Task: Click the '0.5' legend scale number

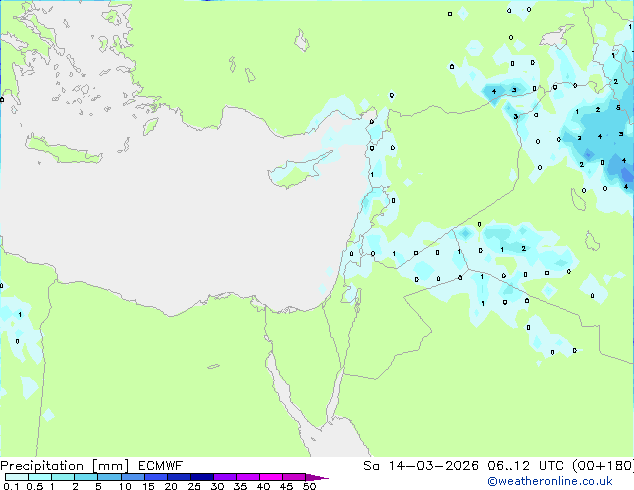Action: tap(35, 486)
